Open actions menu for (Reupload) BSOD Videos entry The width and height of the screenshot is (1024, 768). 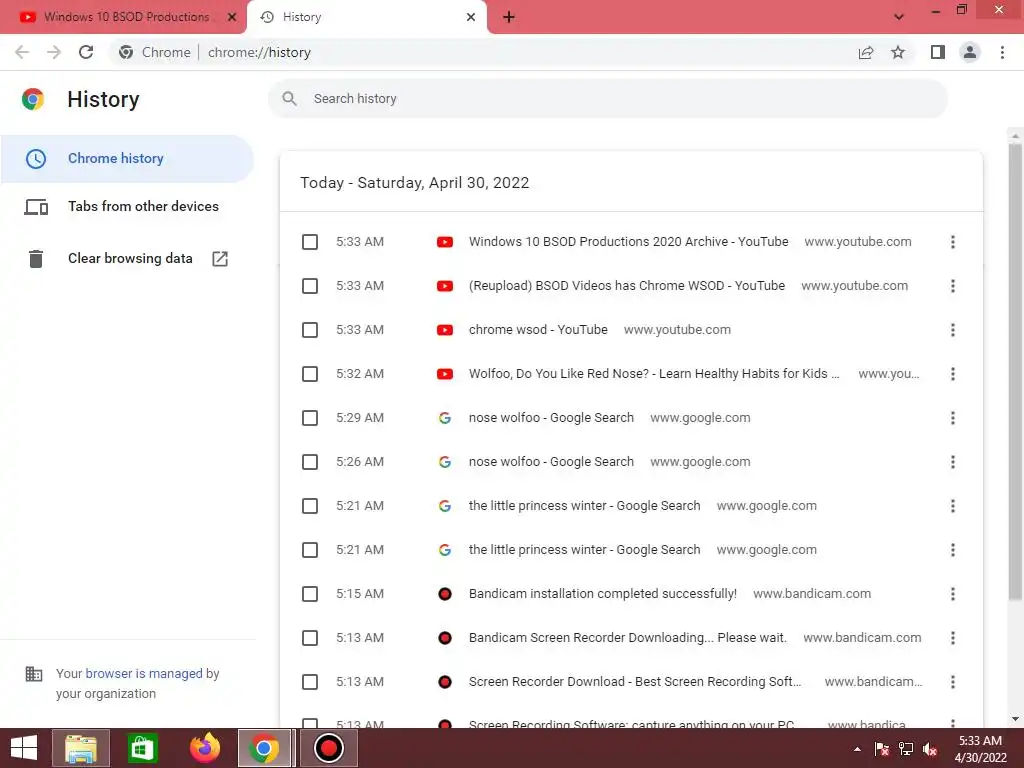click(953, 286)
